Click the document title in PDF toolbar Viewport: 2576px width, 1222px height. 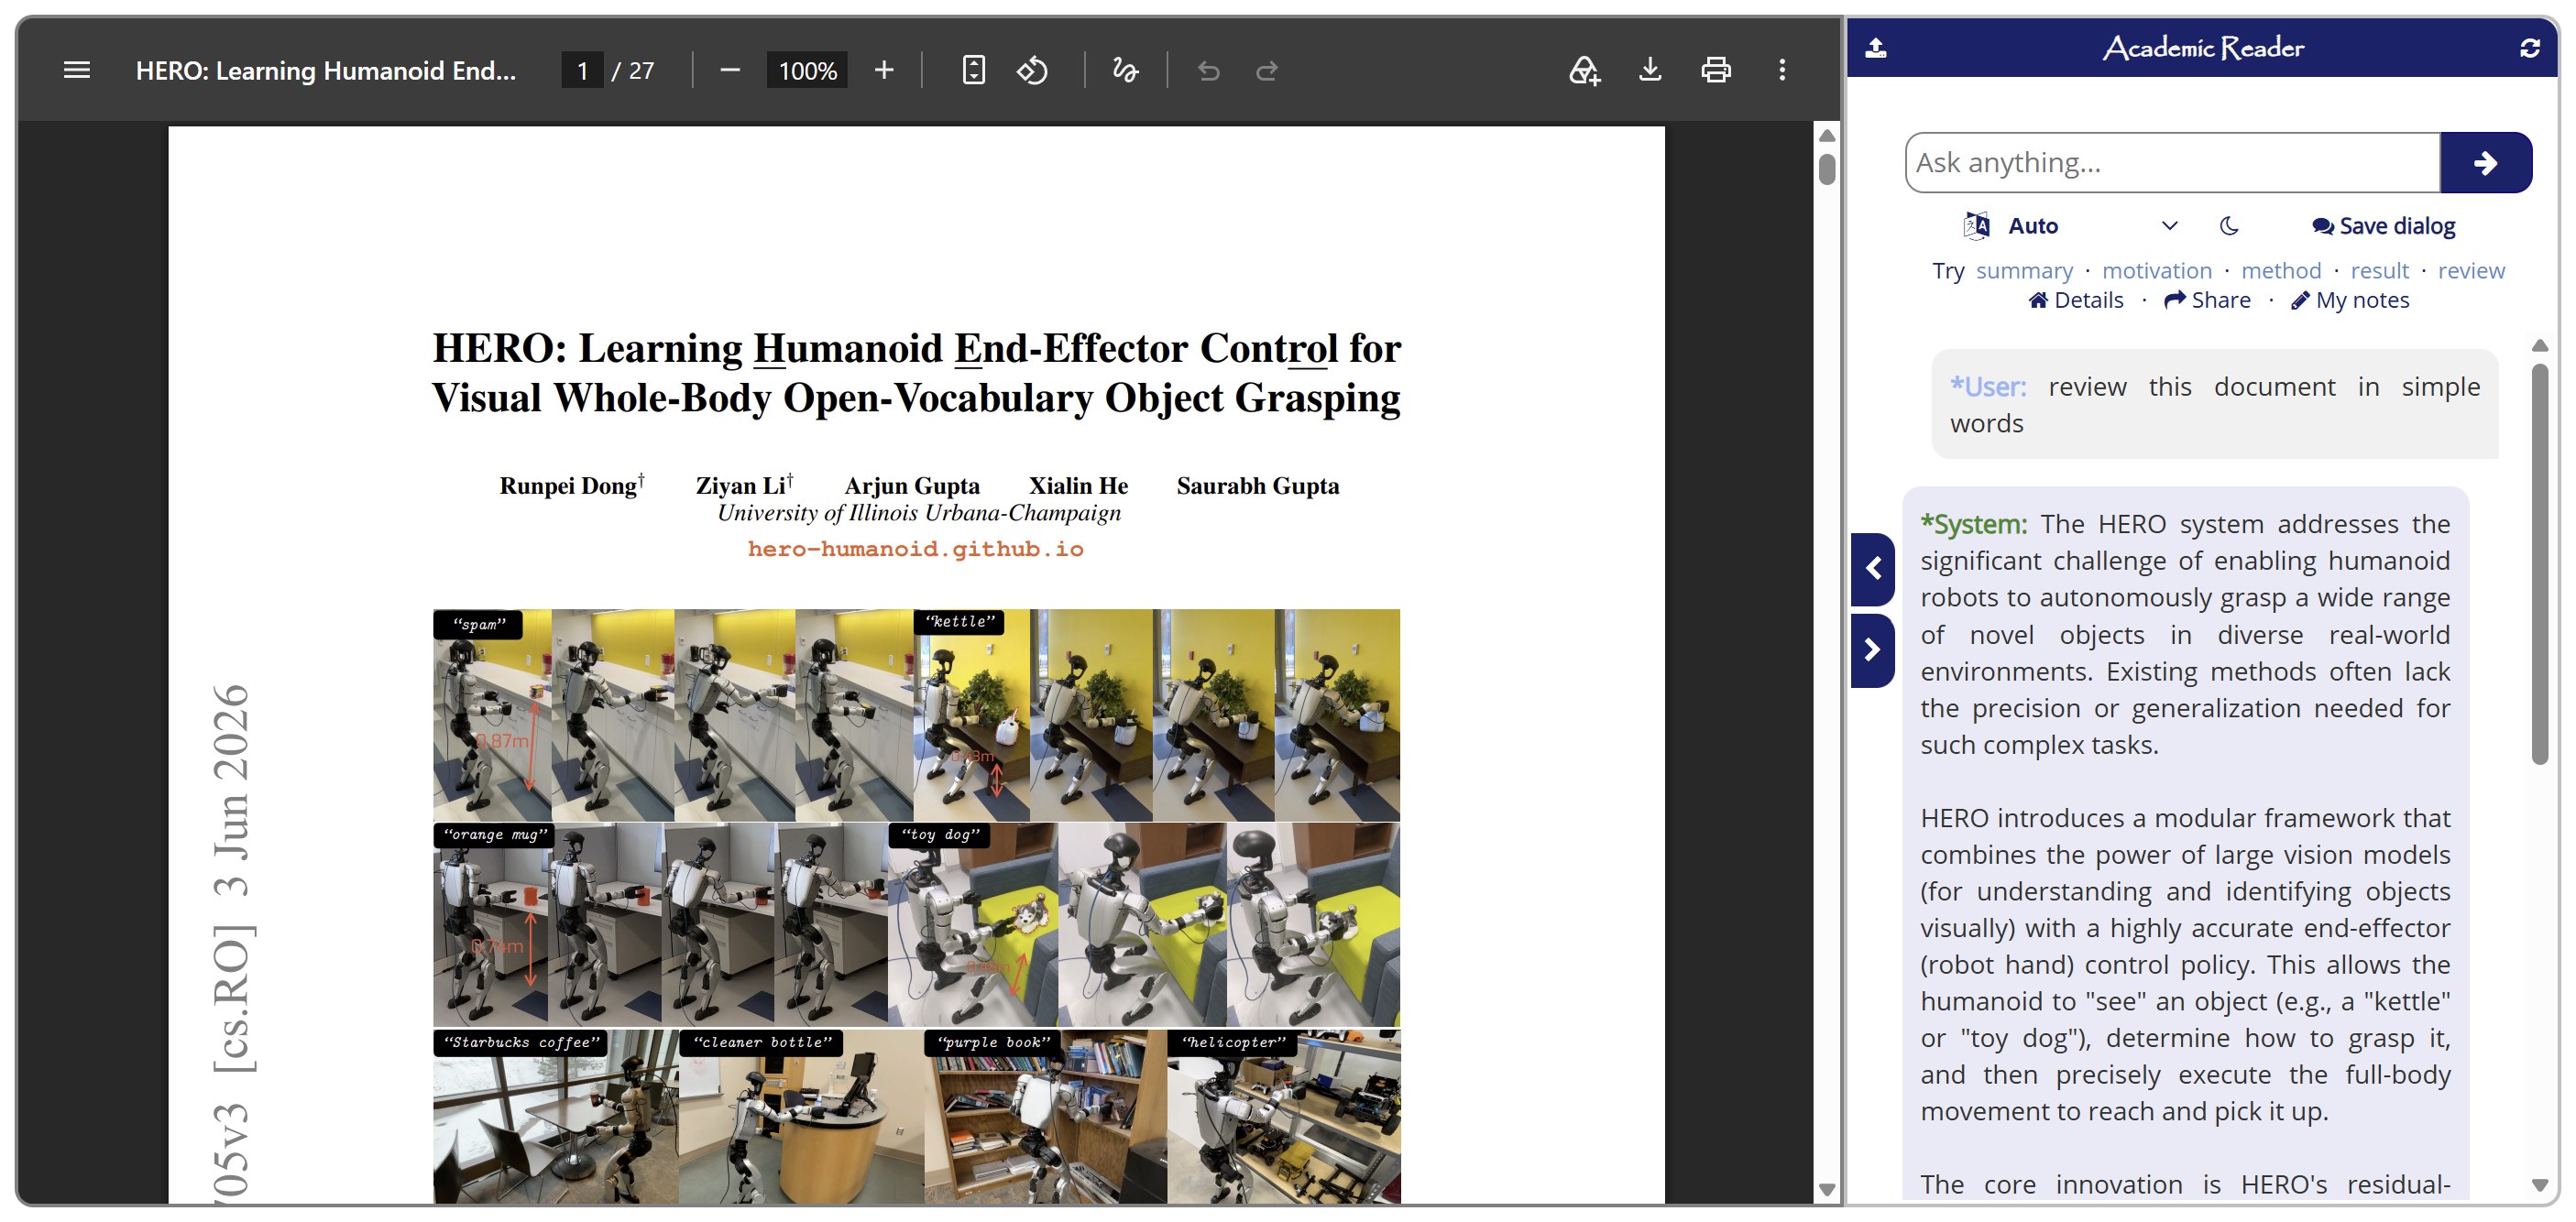pyautogui.click(x=326, y=70)
